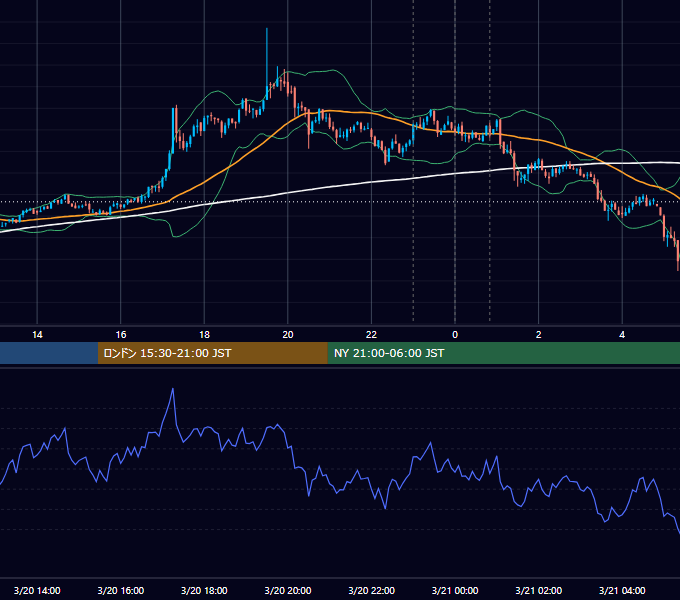Click the 22 hour axis label
The width and height of the screenshot is (680, 600).
[371, 335]
